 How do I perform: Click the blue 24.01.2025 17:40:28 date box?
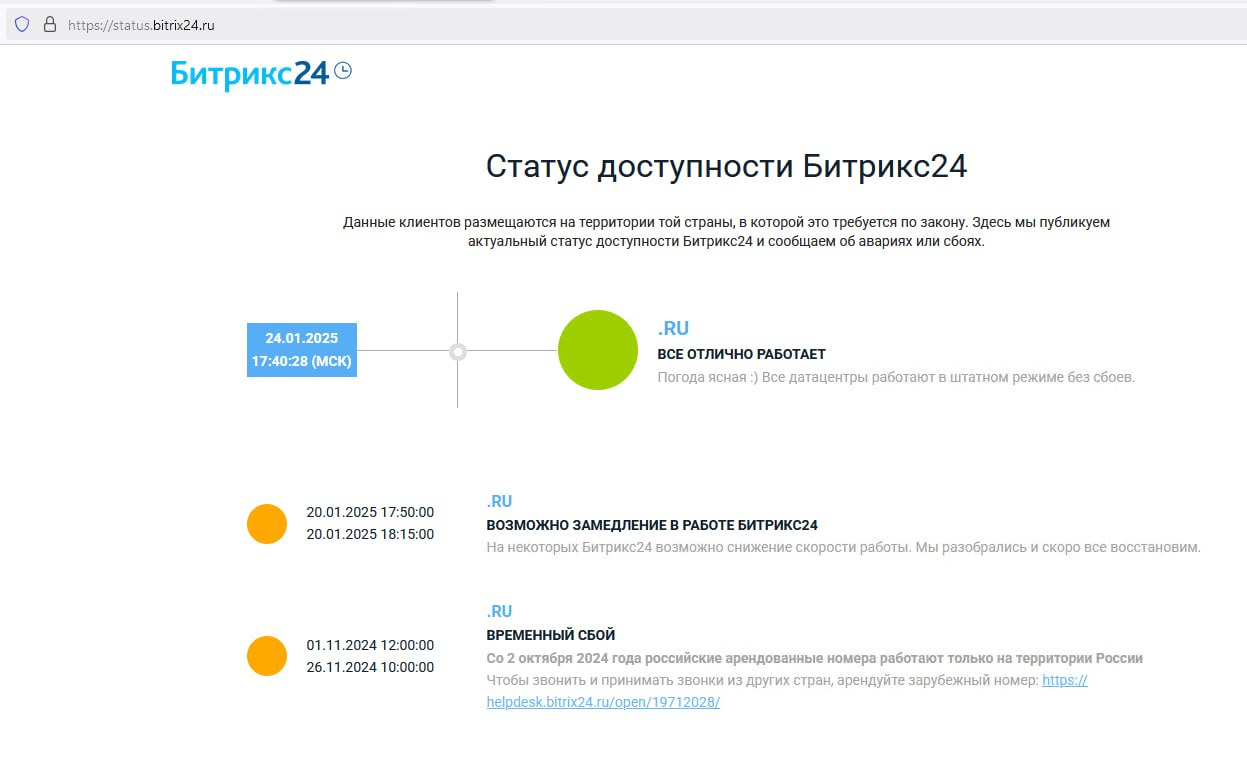coord(302,350)
